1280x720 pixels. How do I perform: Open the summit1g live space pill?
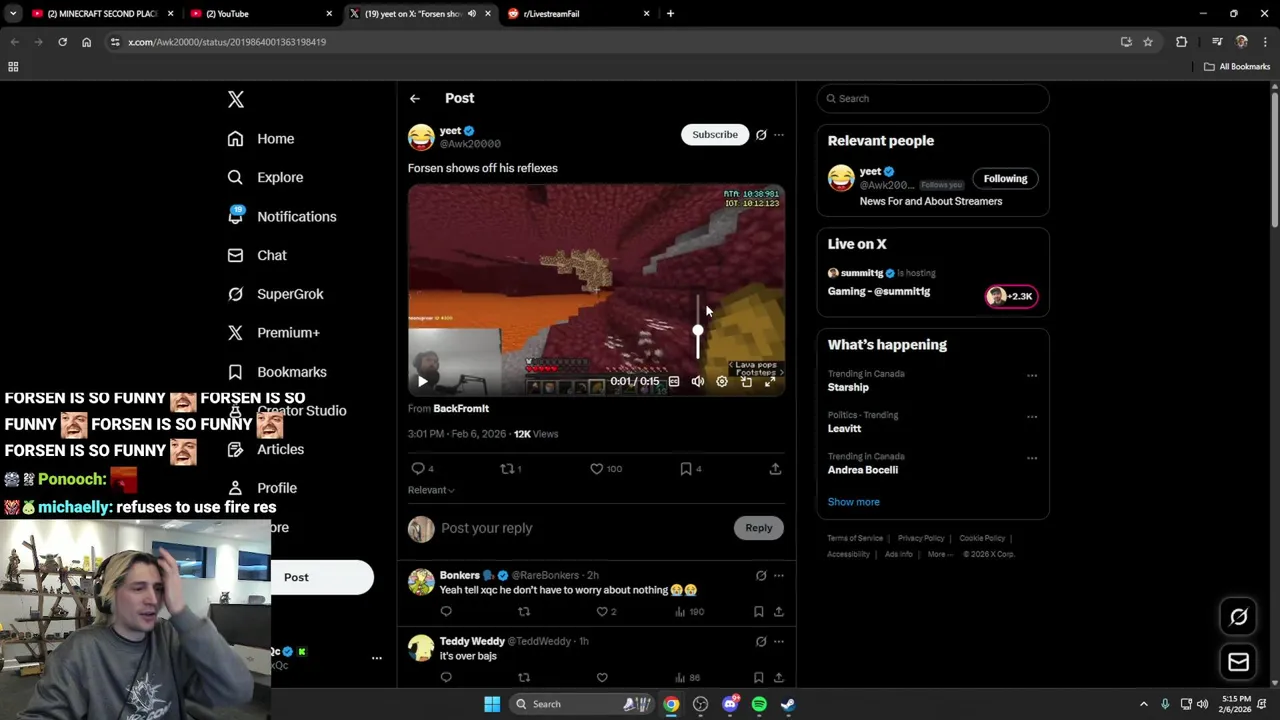coord(1011,296)
